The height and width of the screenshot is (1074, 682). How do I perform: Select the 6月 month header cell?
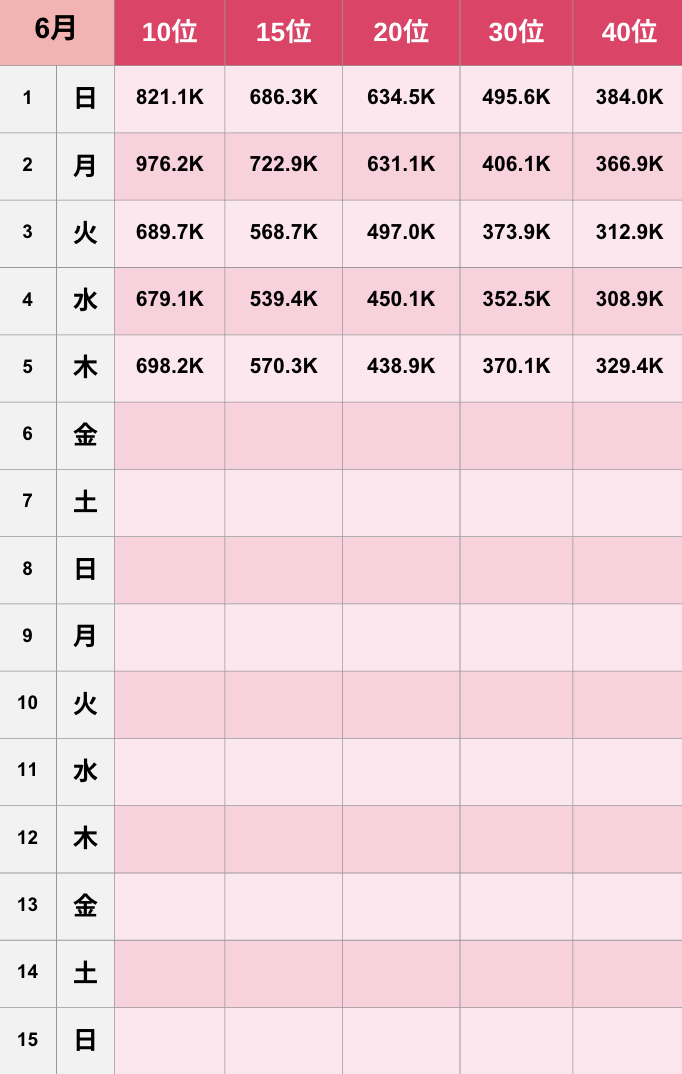(x=57, y=32)
